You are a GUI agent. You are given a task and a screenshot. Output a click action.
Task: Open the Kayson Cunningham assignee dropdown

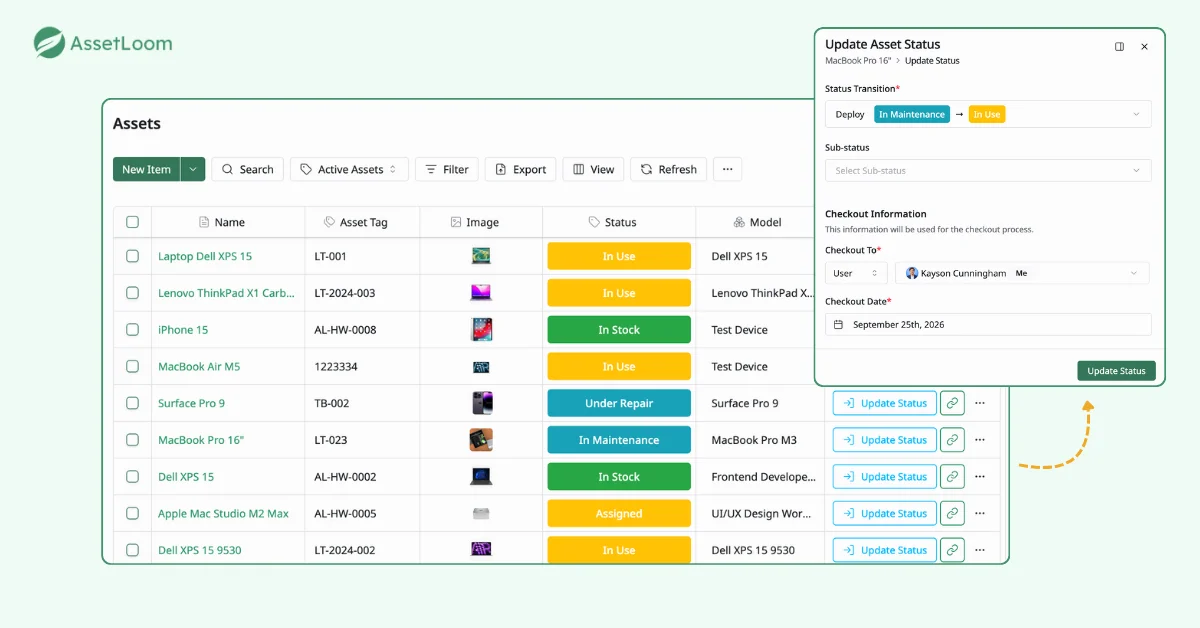point(1022,273)
